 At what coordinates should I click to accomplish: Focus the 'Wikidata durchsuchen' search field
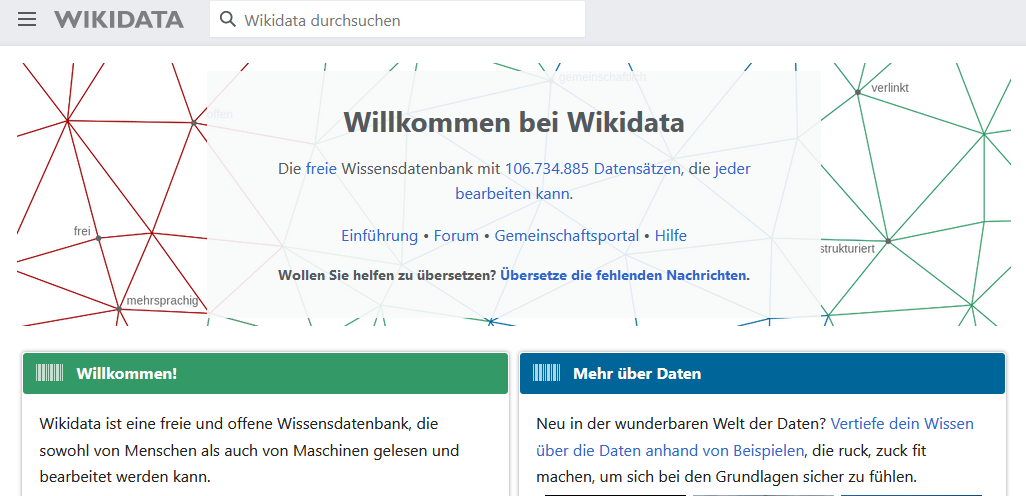[x=397, y=20]
